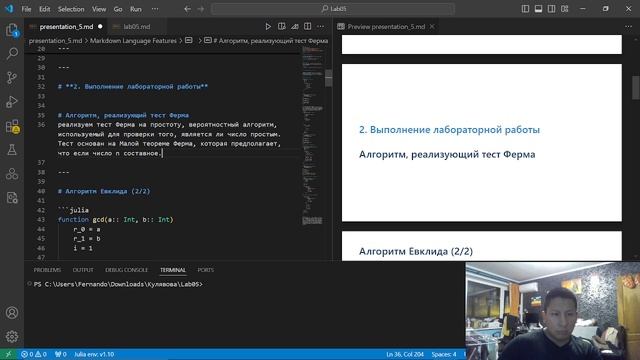The height and width of the screenshot is (360, 640).
Task: Open Customize Layout icon
Action: 564,9
